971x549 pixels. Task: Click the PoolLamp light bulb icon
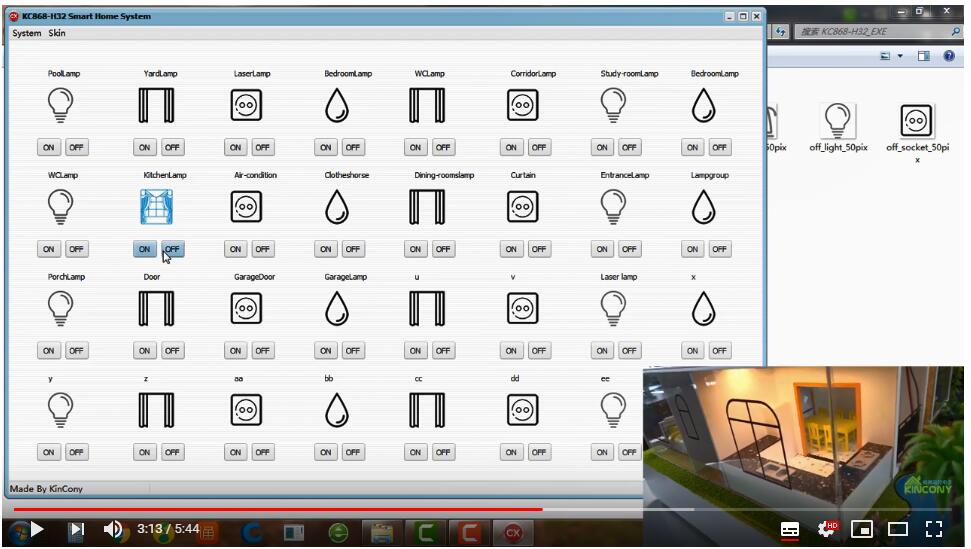pyautogui.click(x=61, y=105)
